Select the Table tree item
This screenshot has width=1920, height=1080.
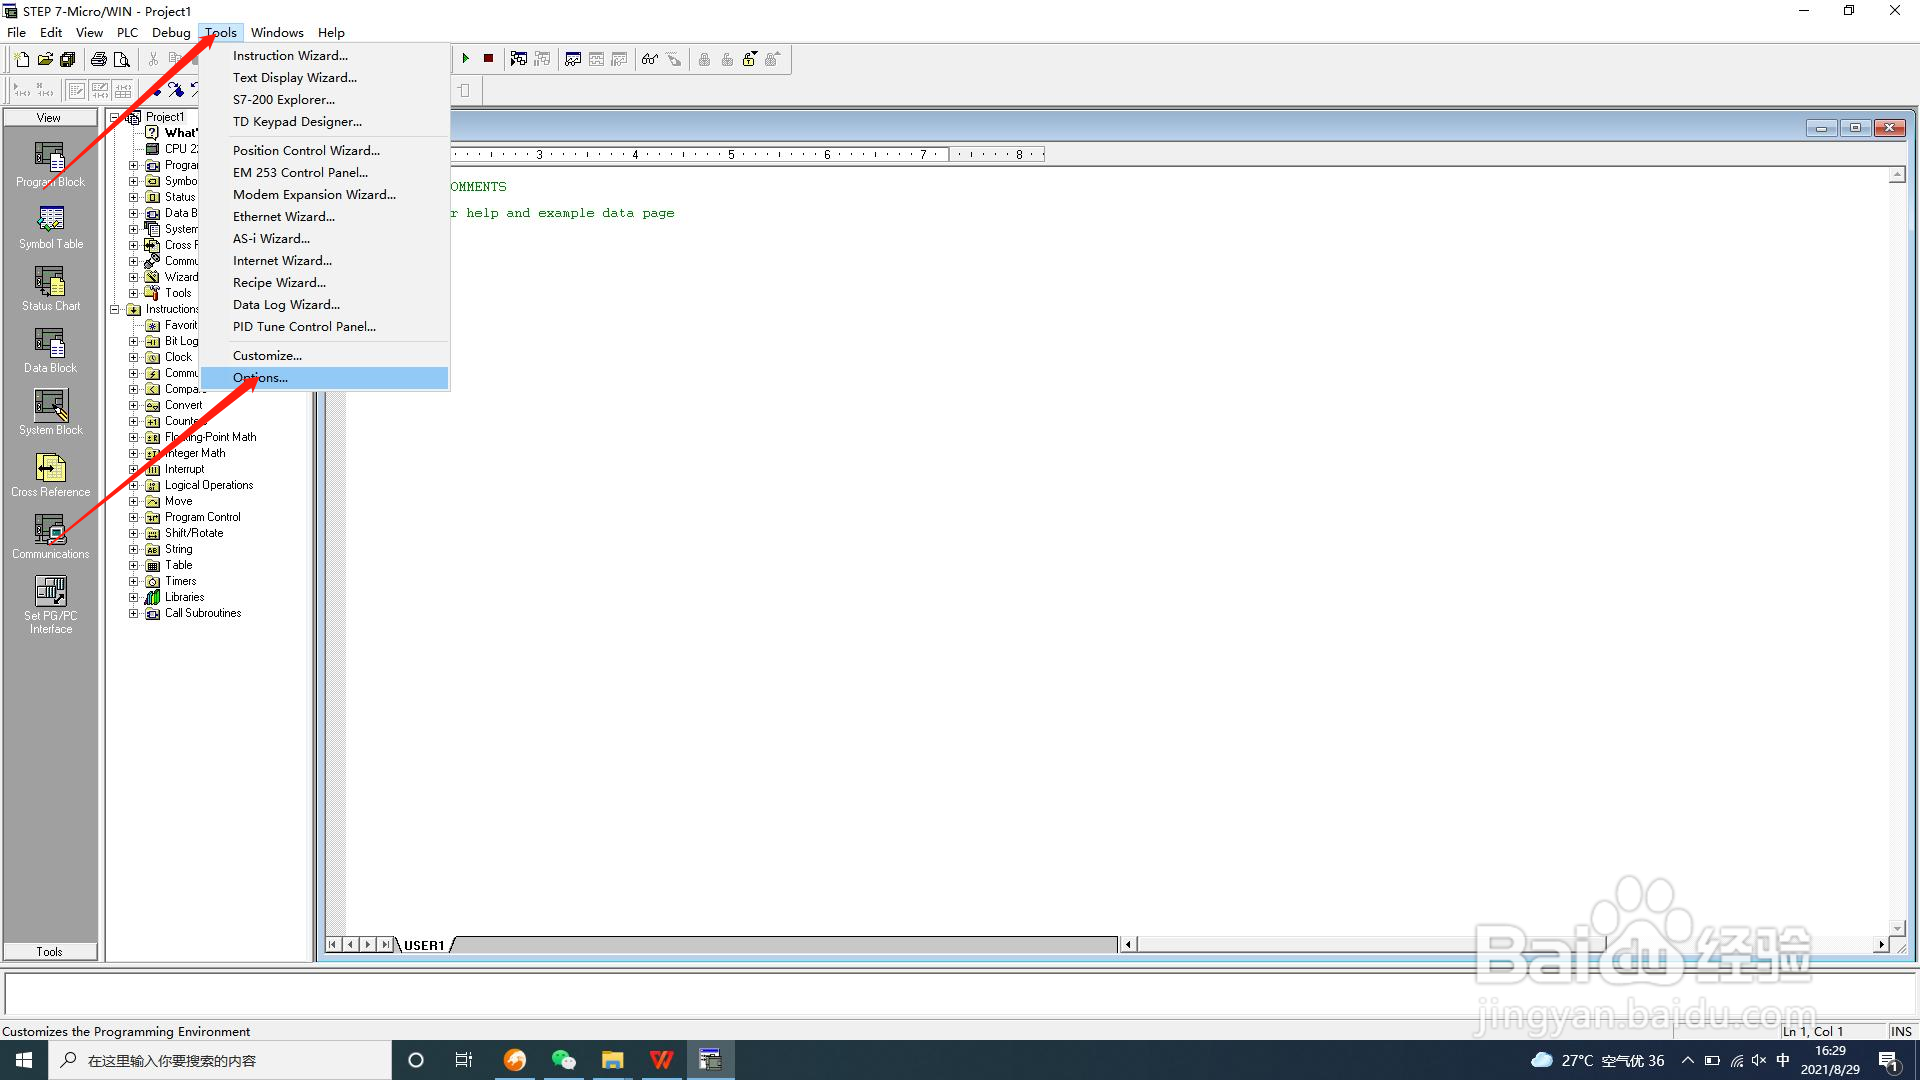coord(179,565)
